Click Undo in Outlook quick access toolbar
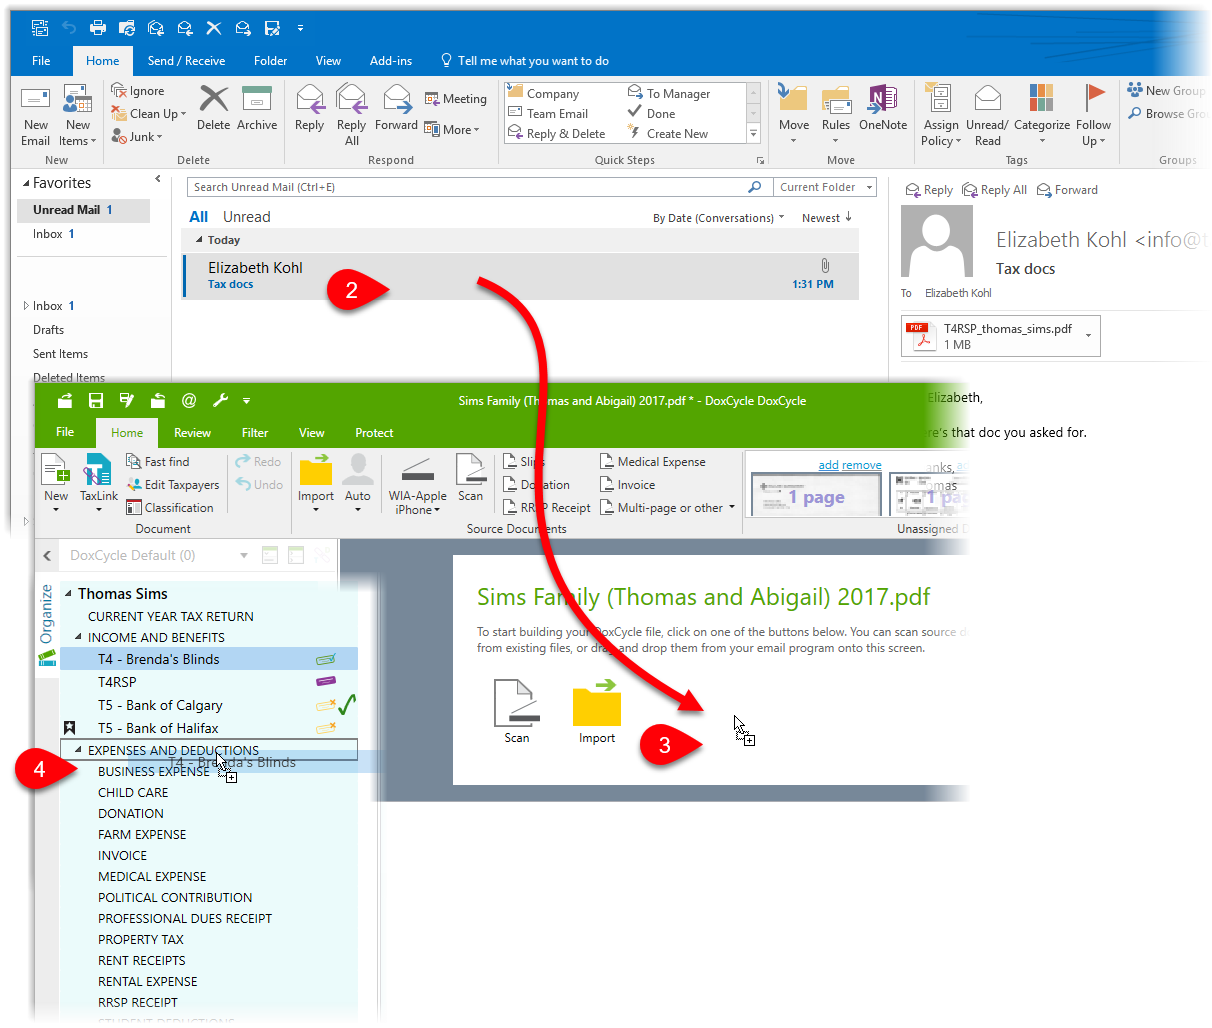The width and height of the screenshot is (1212, 1028). [69, 28]
